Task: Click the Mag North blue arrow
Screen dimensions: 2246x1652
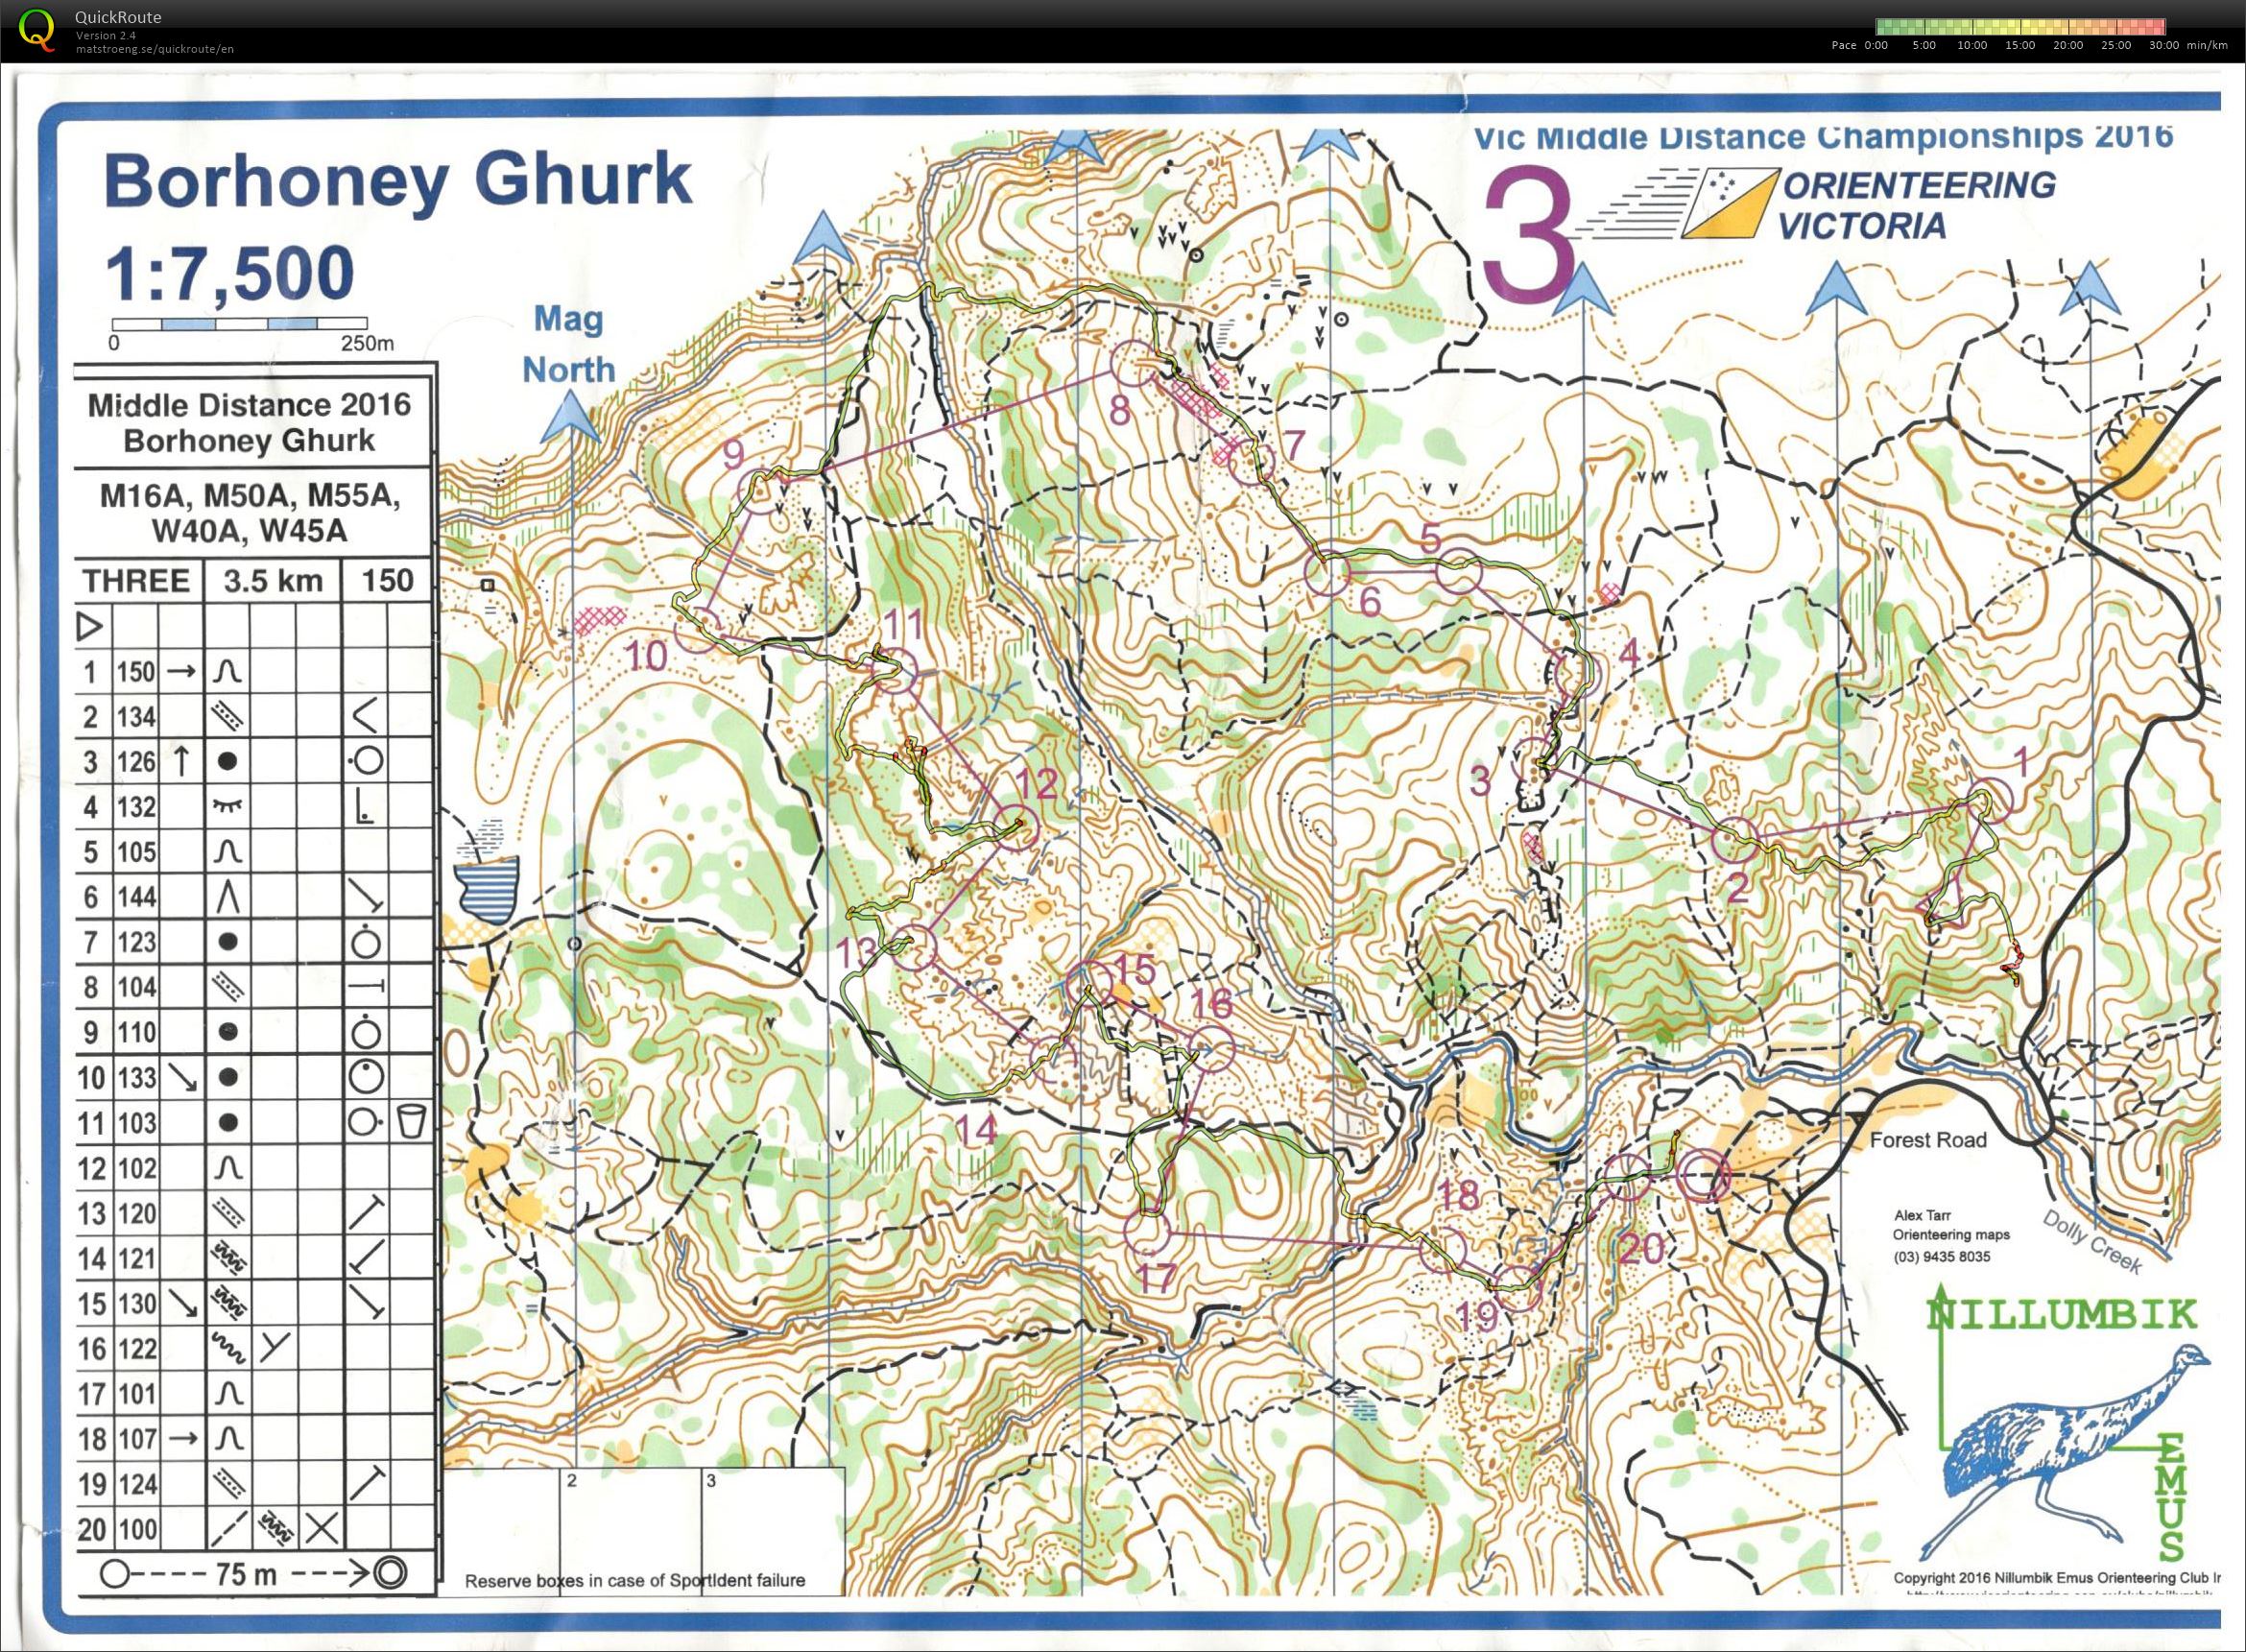Action: pos(571,417)
